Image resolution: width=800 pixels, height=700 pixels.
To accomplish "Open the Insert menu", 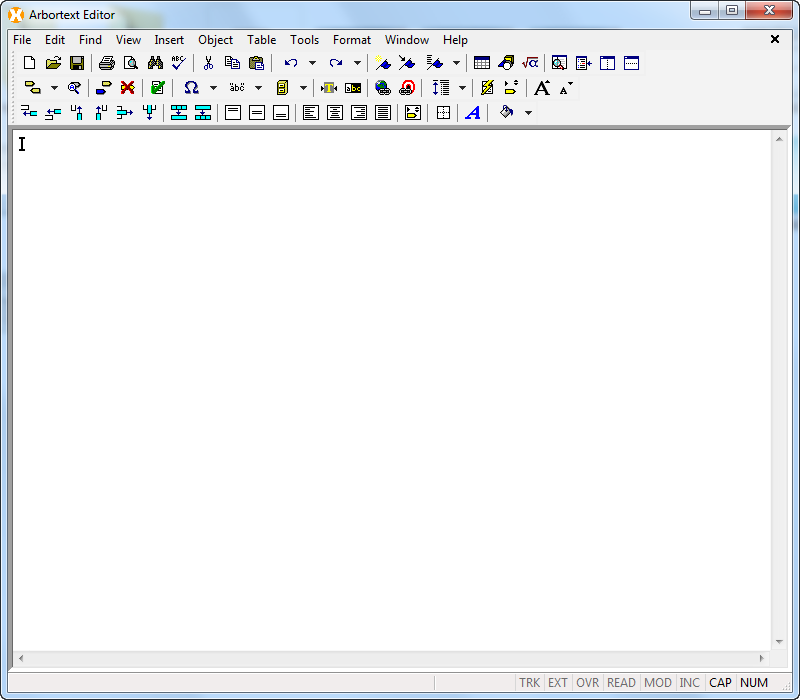I will 169,40.
